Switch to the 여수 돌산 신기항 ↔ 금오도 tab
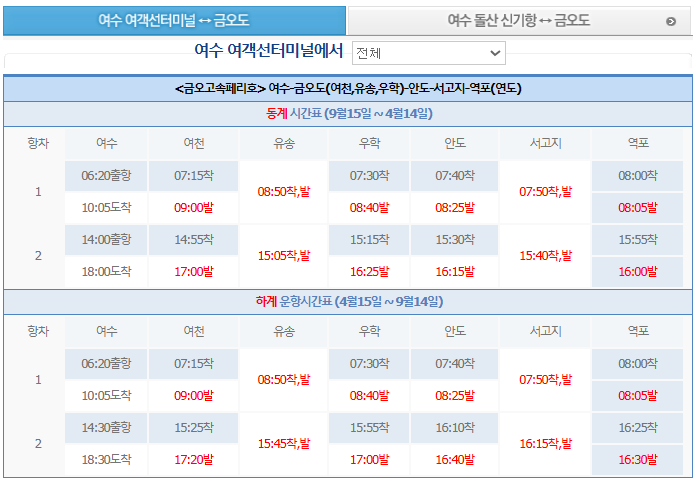 (518, 20)
